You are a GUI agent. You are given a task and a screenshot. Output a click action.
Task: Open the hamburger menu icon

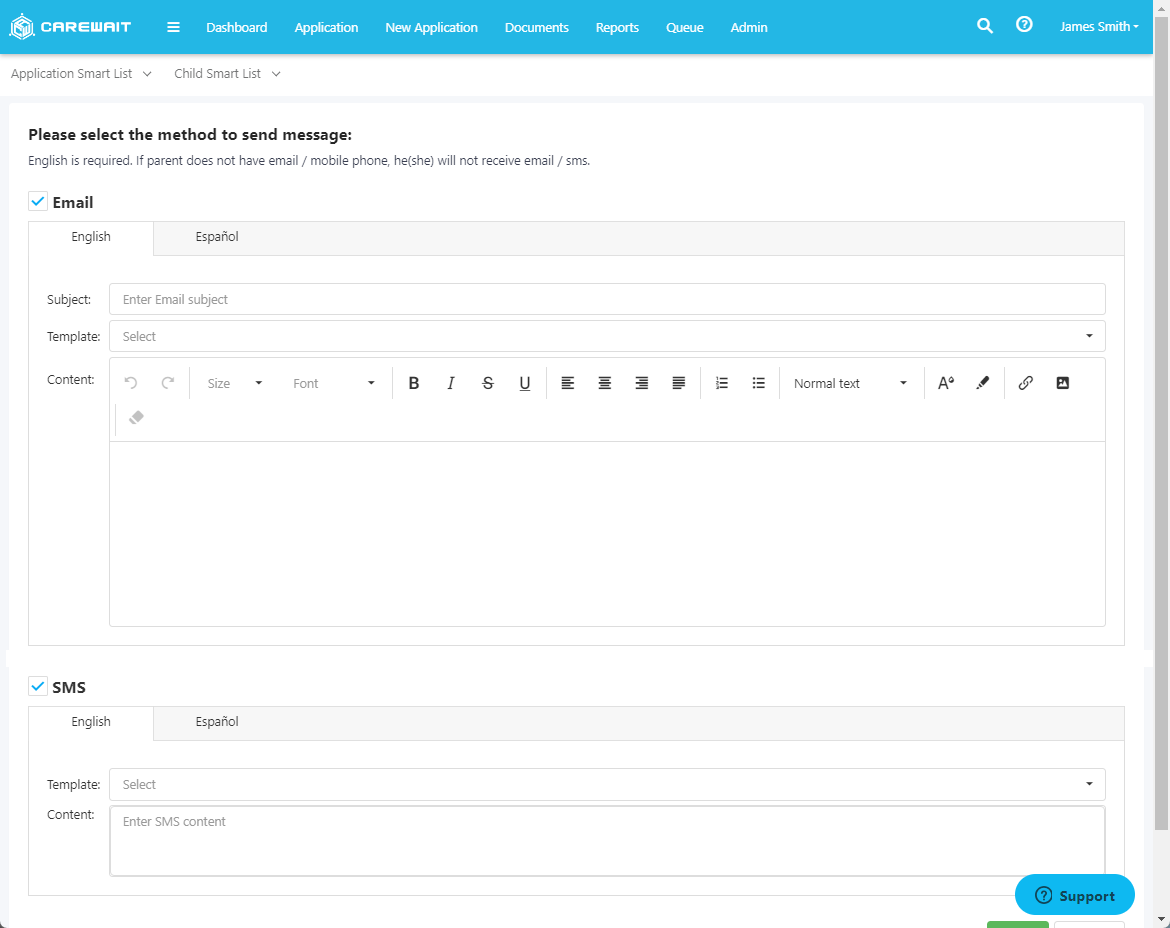[173, 27]
